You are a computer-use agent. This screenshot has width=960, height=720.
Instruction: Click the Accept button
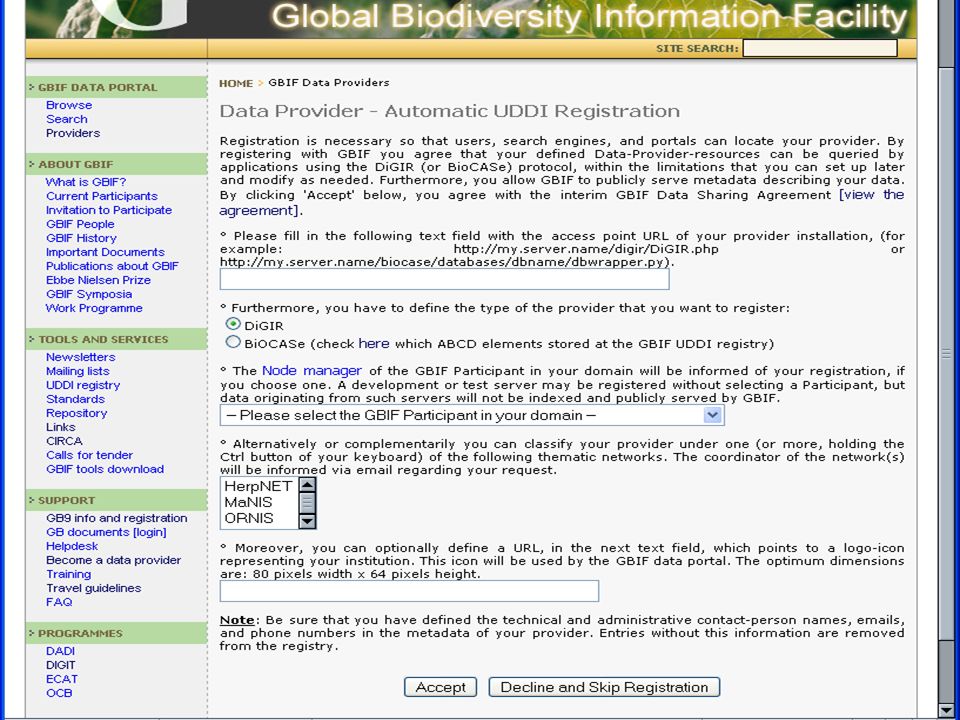[x=440, y=687]
